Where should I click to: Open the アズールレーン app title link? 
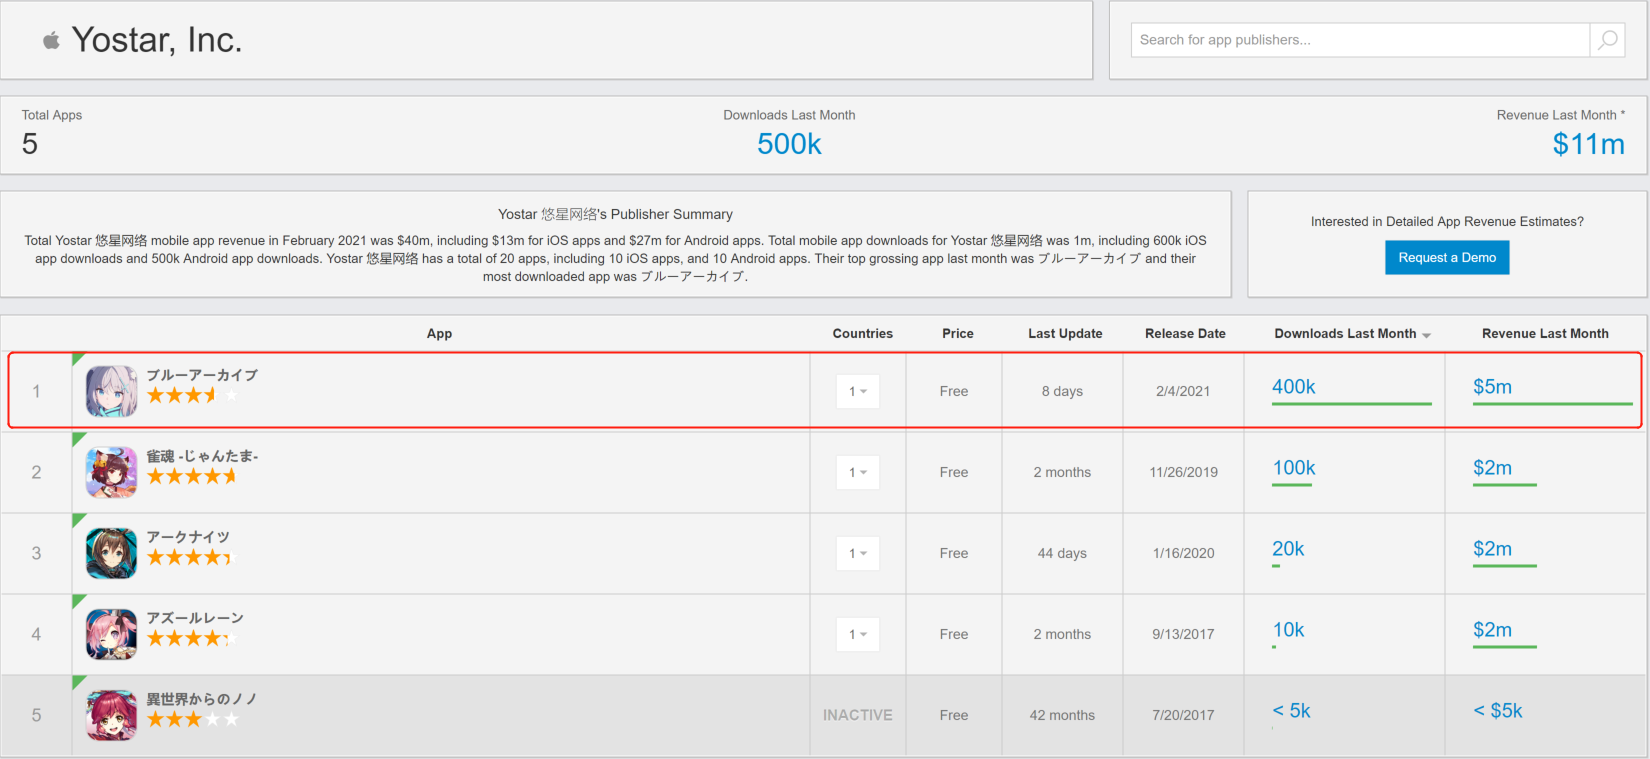click(x=195, y=618)
